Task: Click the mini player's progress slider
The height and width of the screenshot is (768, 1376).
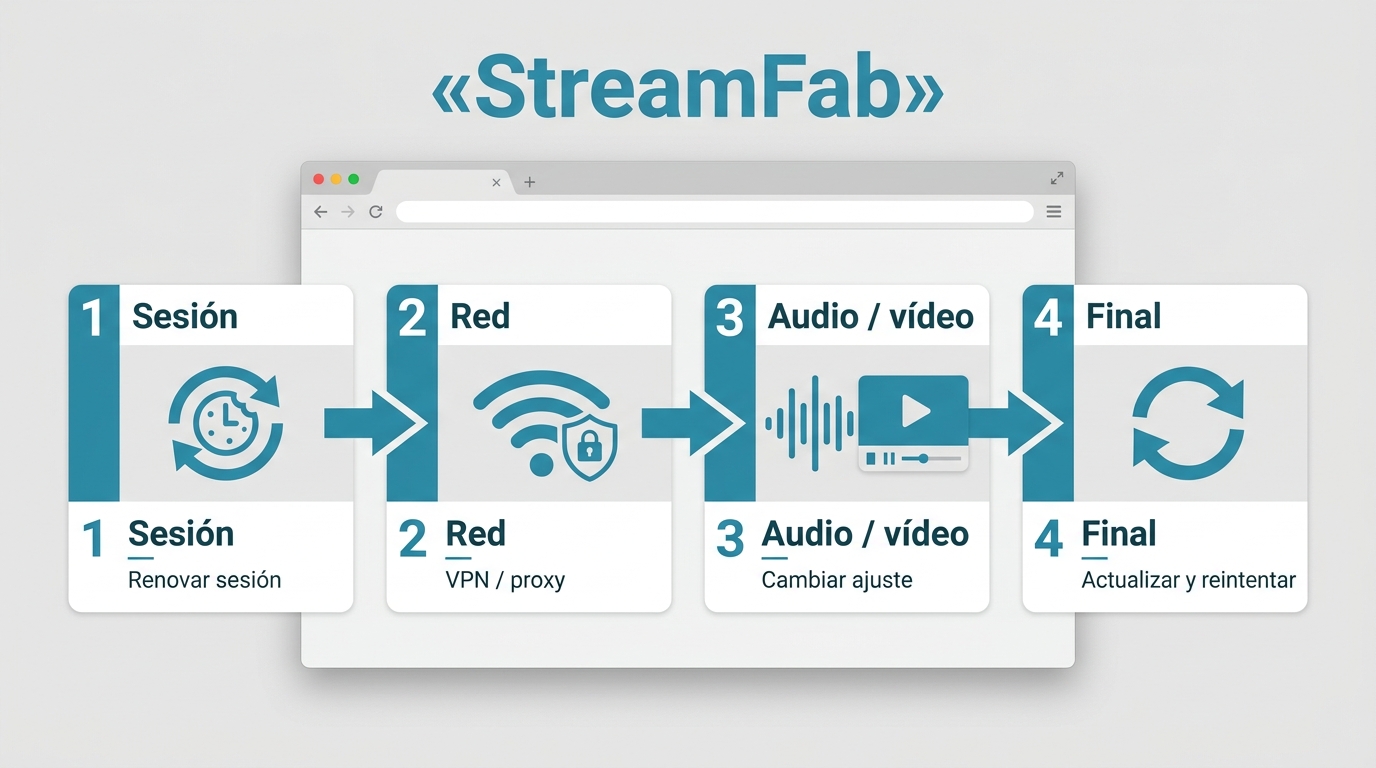Action: (931, 458)
